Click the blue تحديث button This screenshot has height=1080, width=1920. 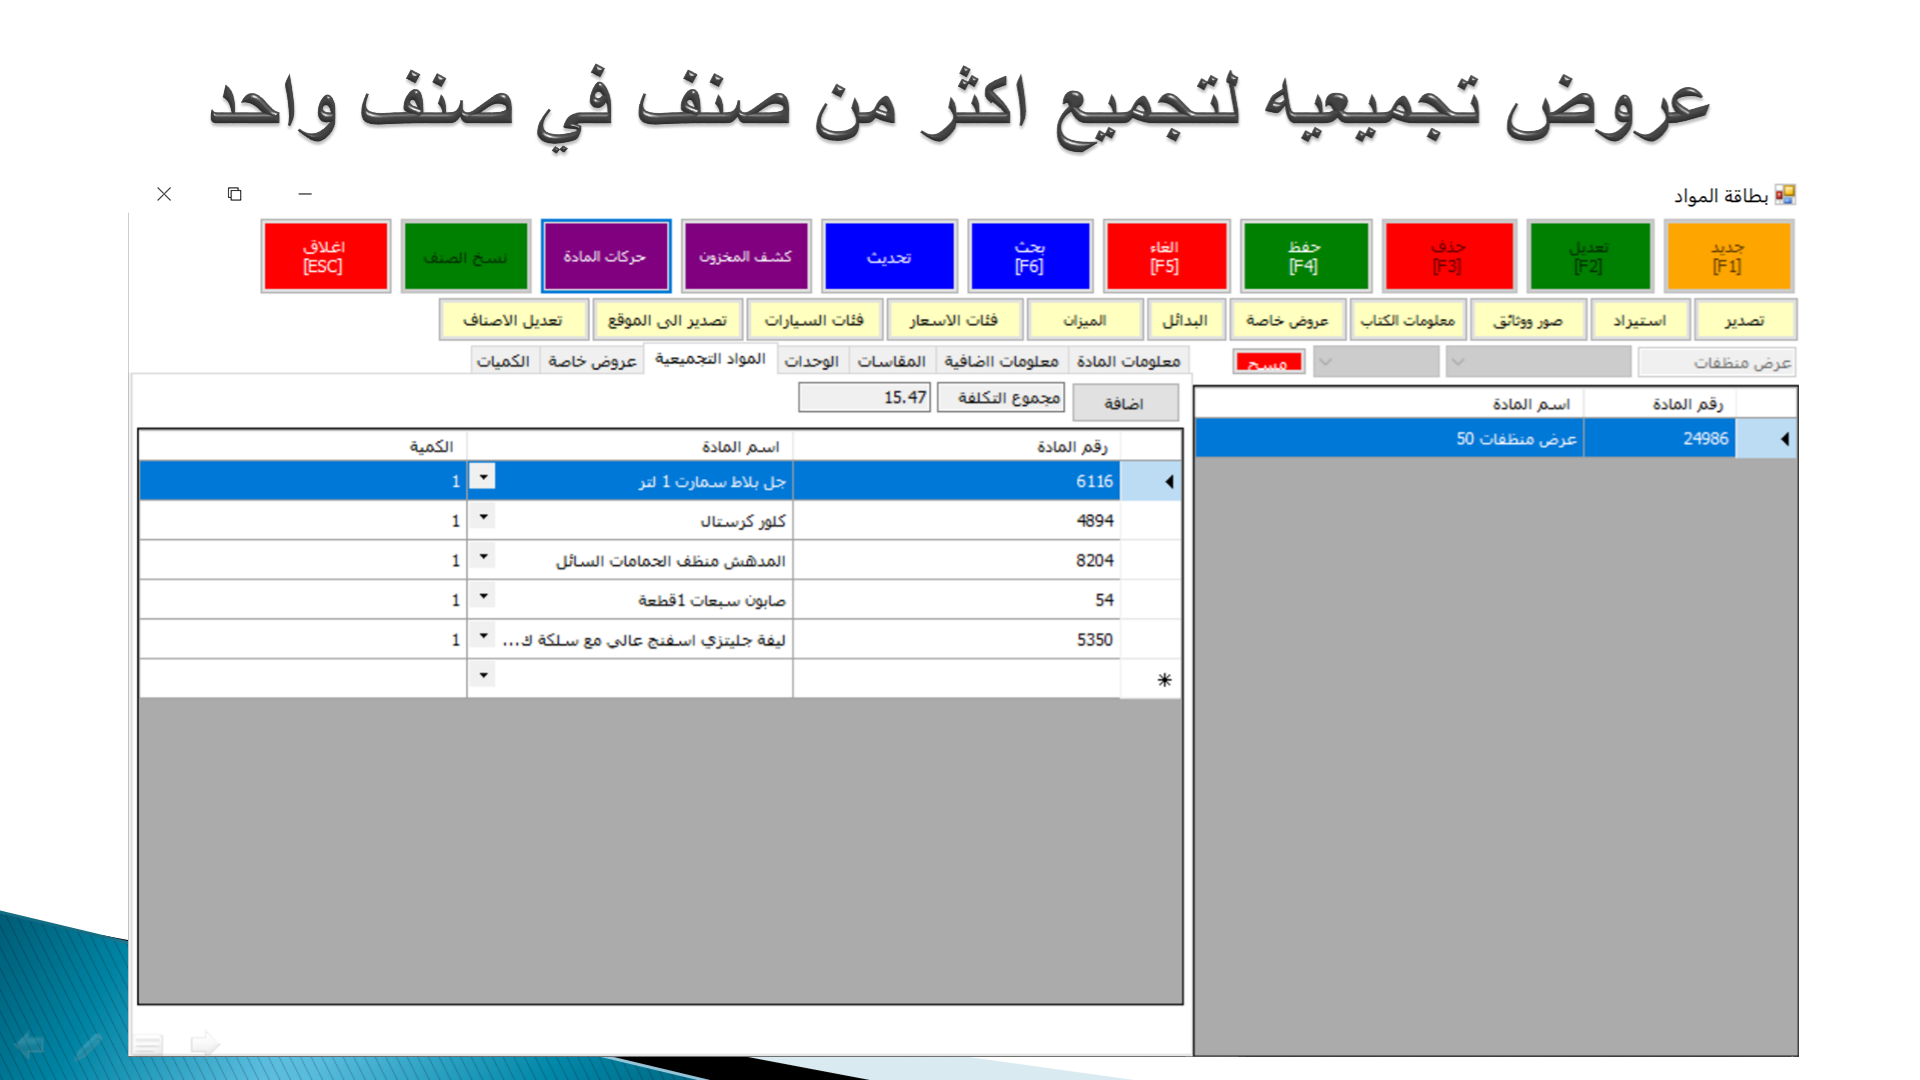[x=888, y=257]
